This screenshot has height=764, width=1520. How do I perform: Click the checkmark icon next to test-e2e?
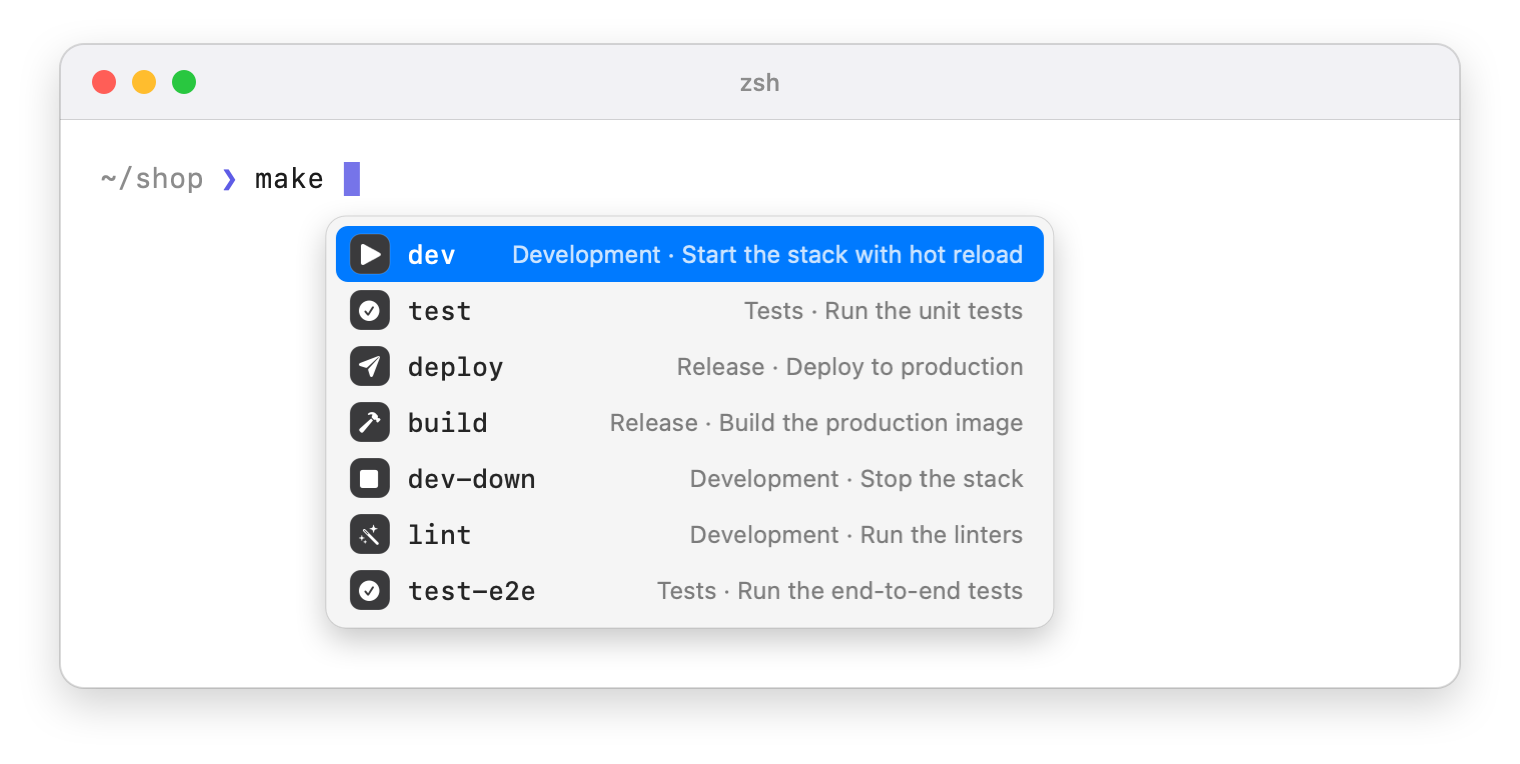(x=370, y=590)
